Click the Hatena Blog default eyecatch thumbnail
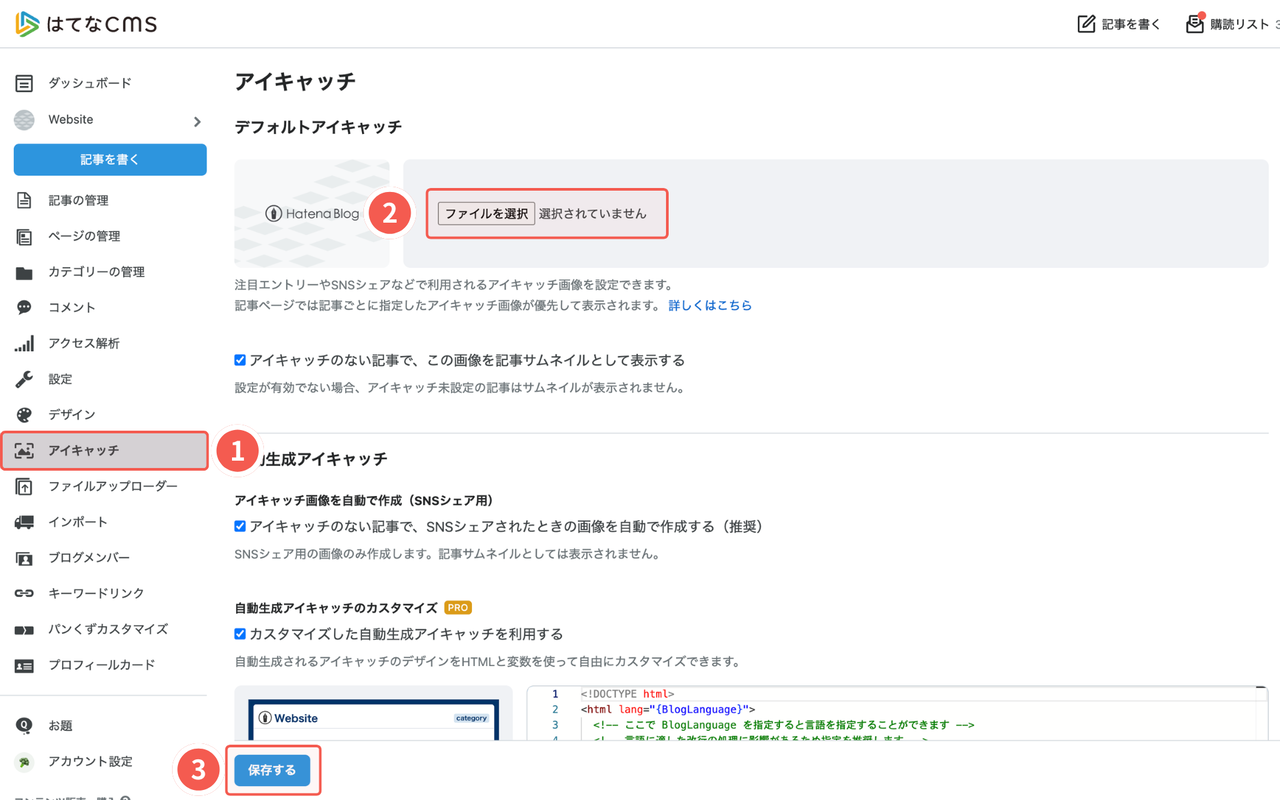Screen dimensions: 1280x800 pos(311,213)
